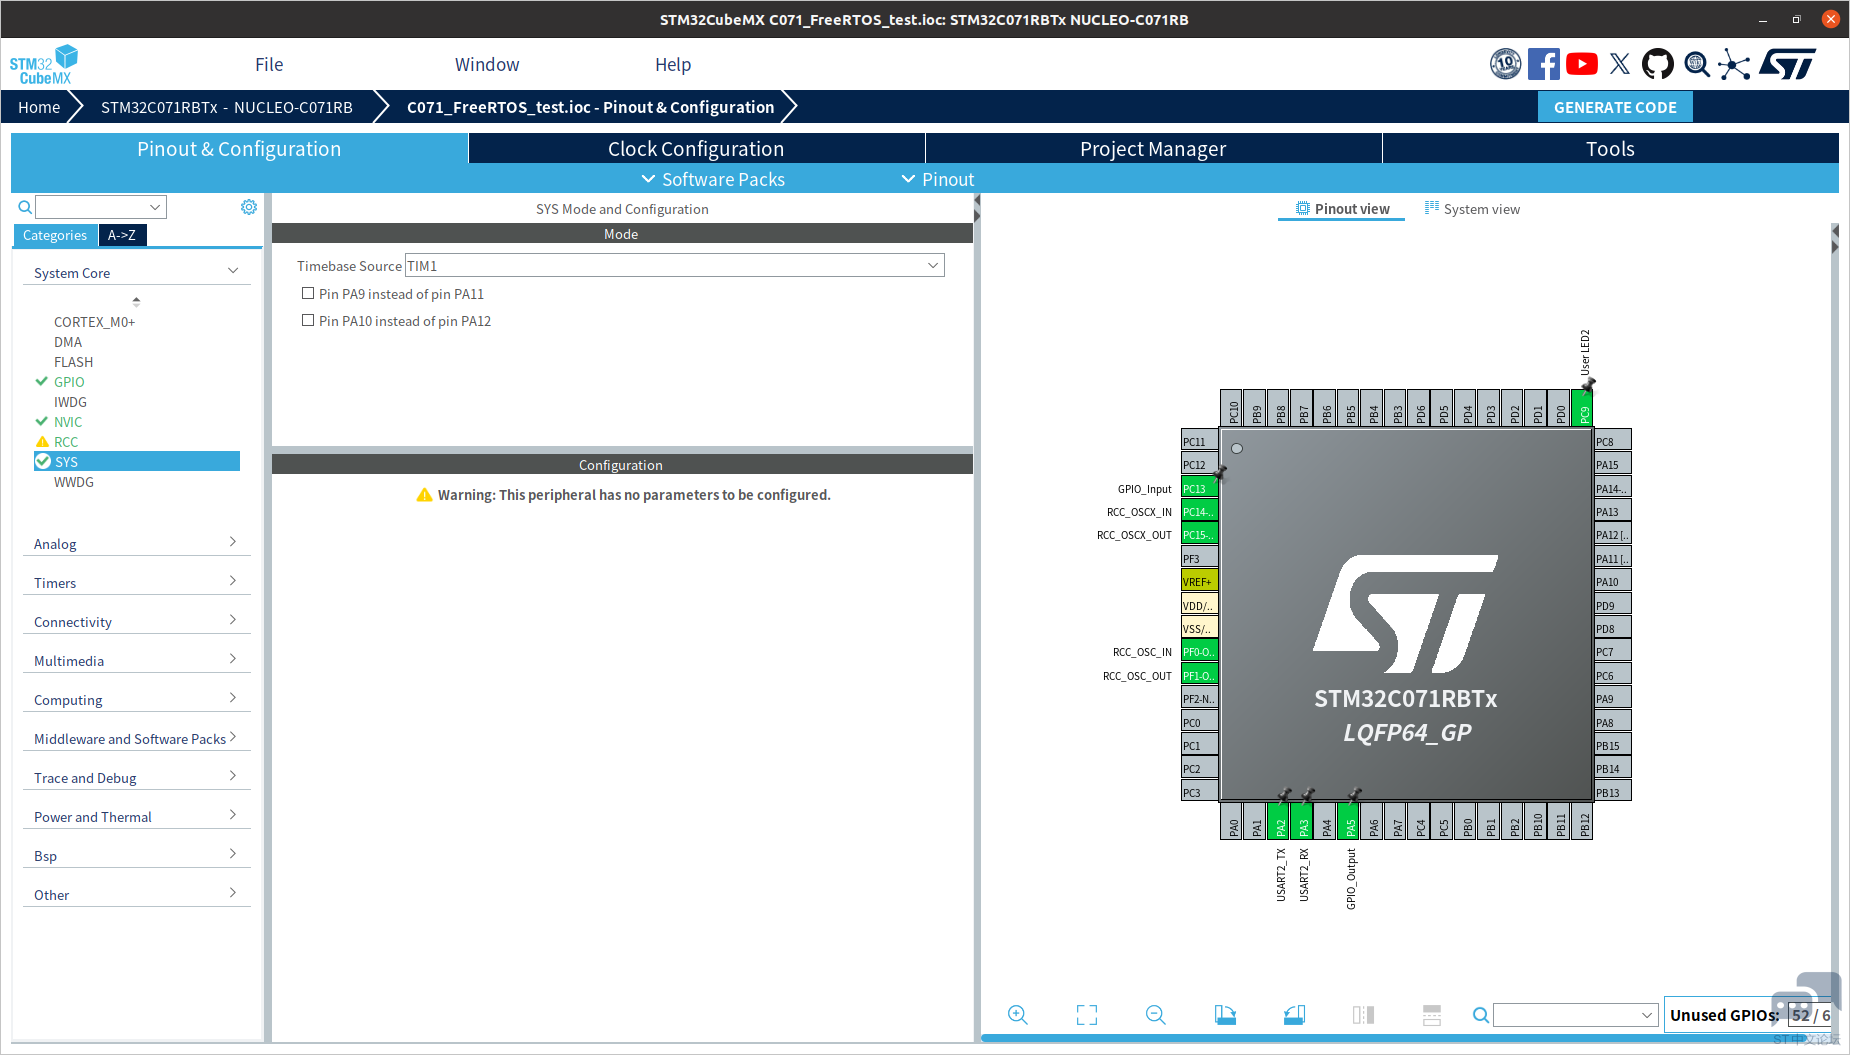Expand the Trace and Debug category
Image resolution: width=1850 pixels, height=1055 pixels.
pos(136,777)
